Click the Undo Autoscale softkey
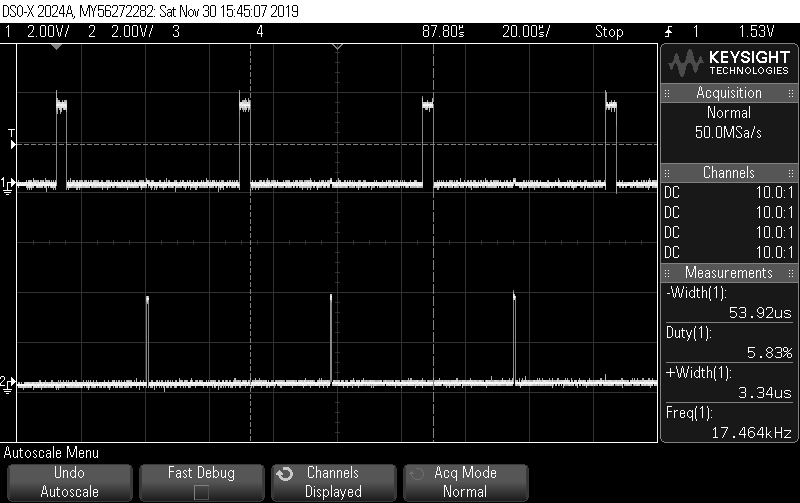The height and width of the screenshot is (503, 800). click(x=69, y=482)
